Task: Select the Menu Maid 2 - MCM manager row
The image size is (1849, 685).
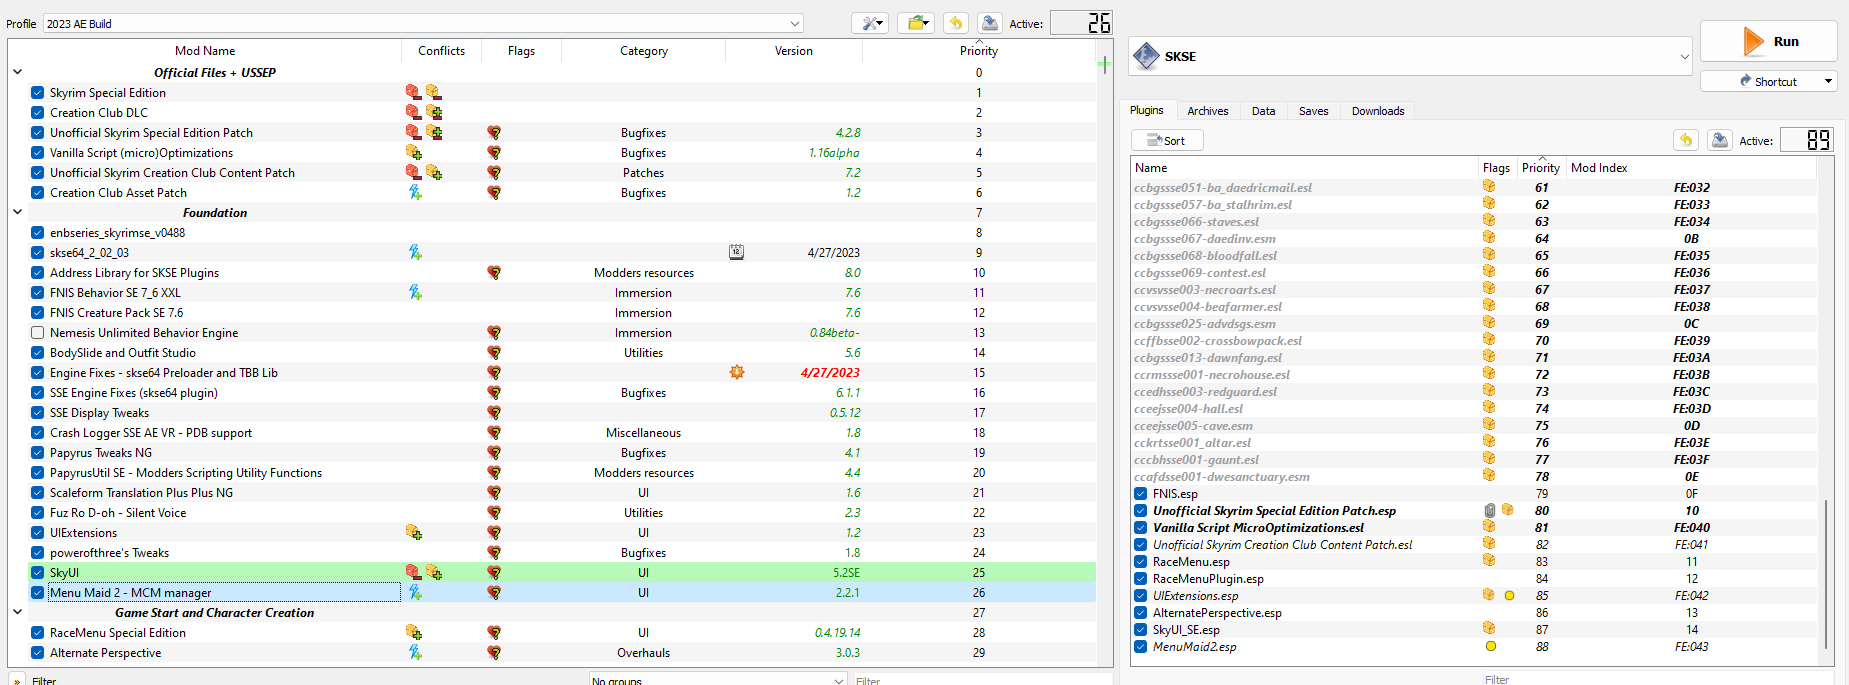Action: [x=562, y=592]
